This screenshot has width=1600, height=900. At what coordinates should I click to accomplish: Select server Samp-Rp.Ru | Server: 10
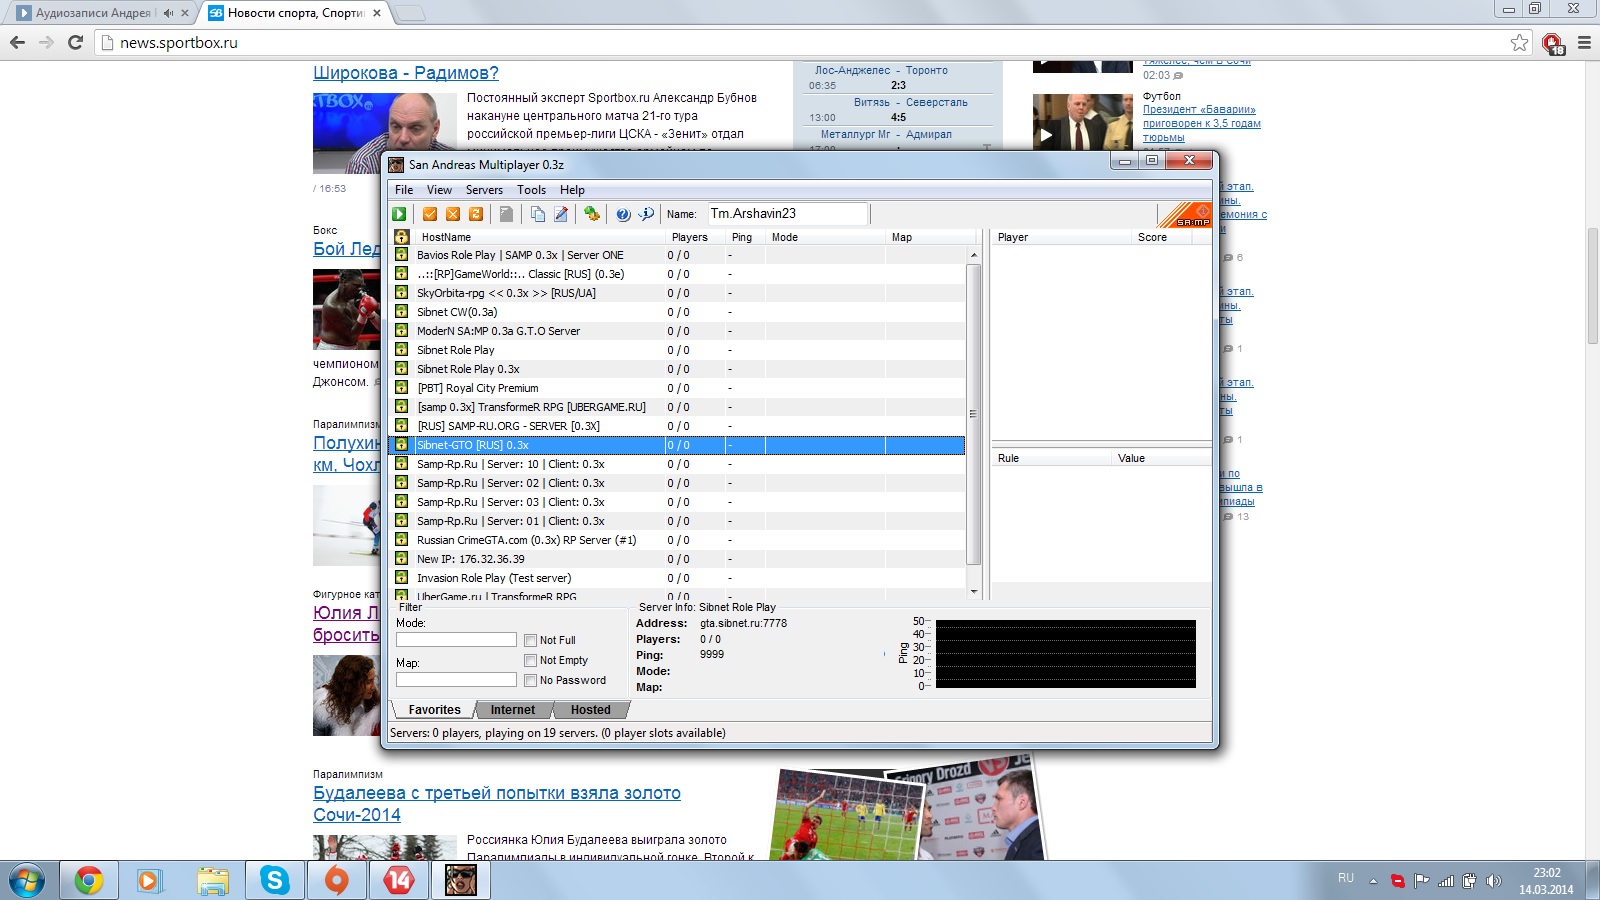click(676, 464)
